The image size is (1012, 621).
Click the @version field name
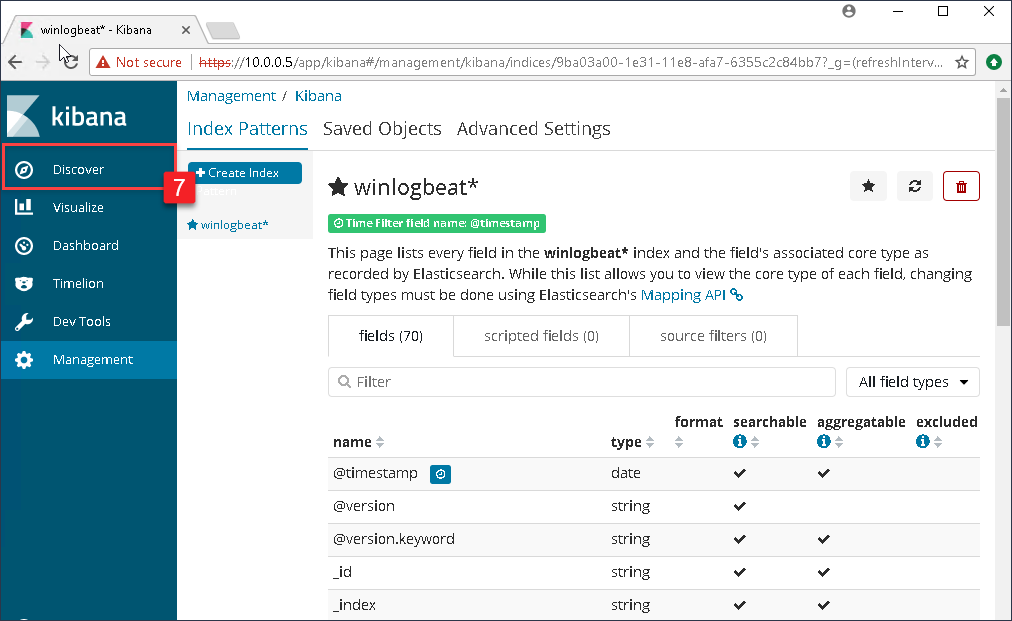(363, 506)
